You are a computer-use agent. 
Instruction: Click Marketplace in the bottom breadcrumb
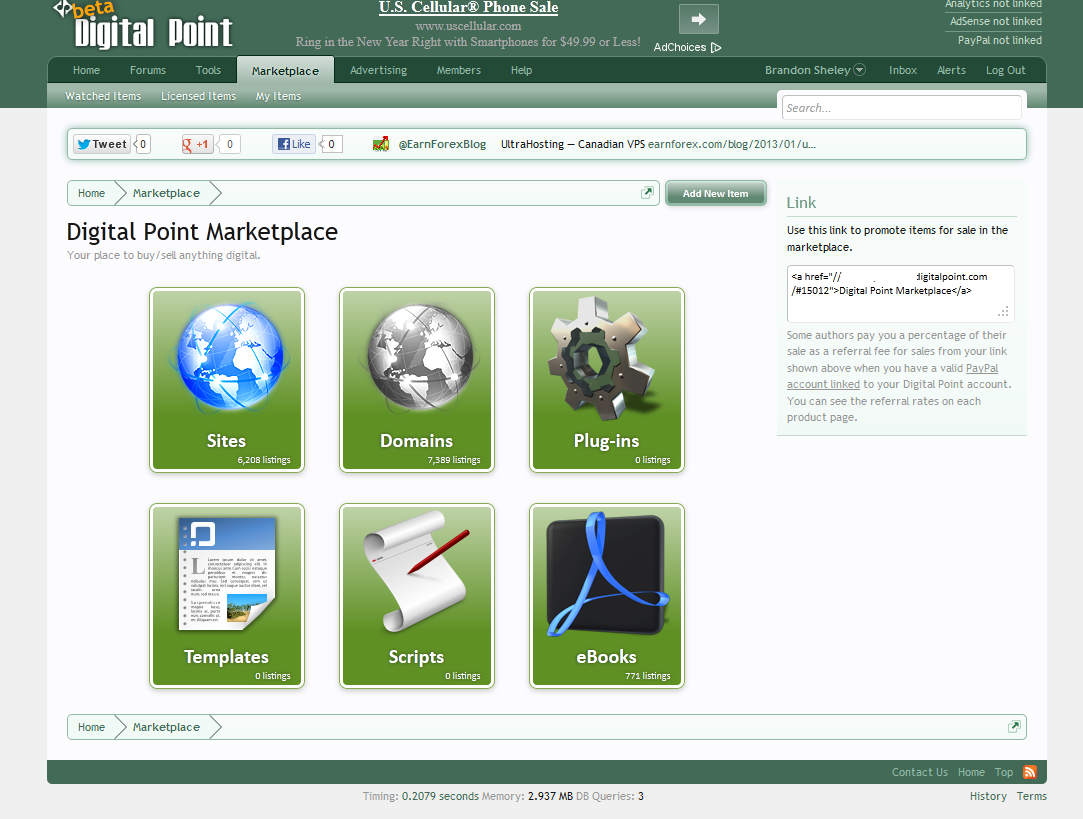(166, 727)
